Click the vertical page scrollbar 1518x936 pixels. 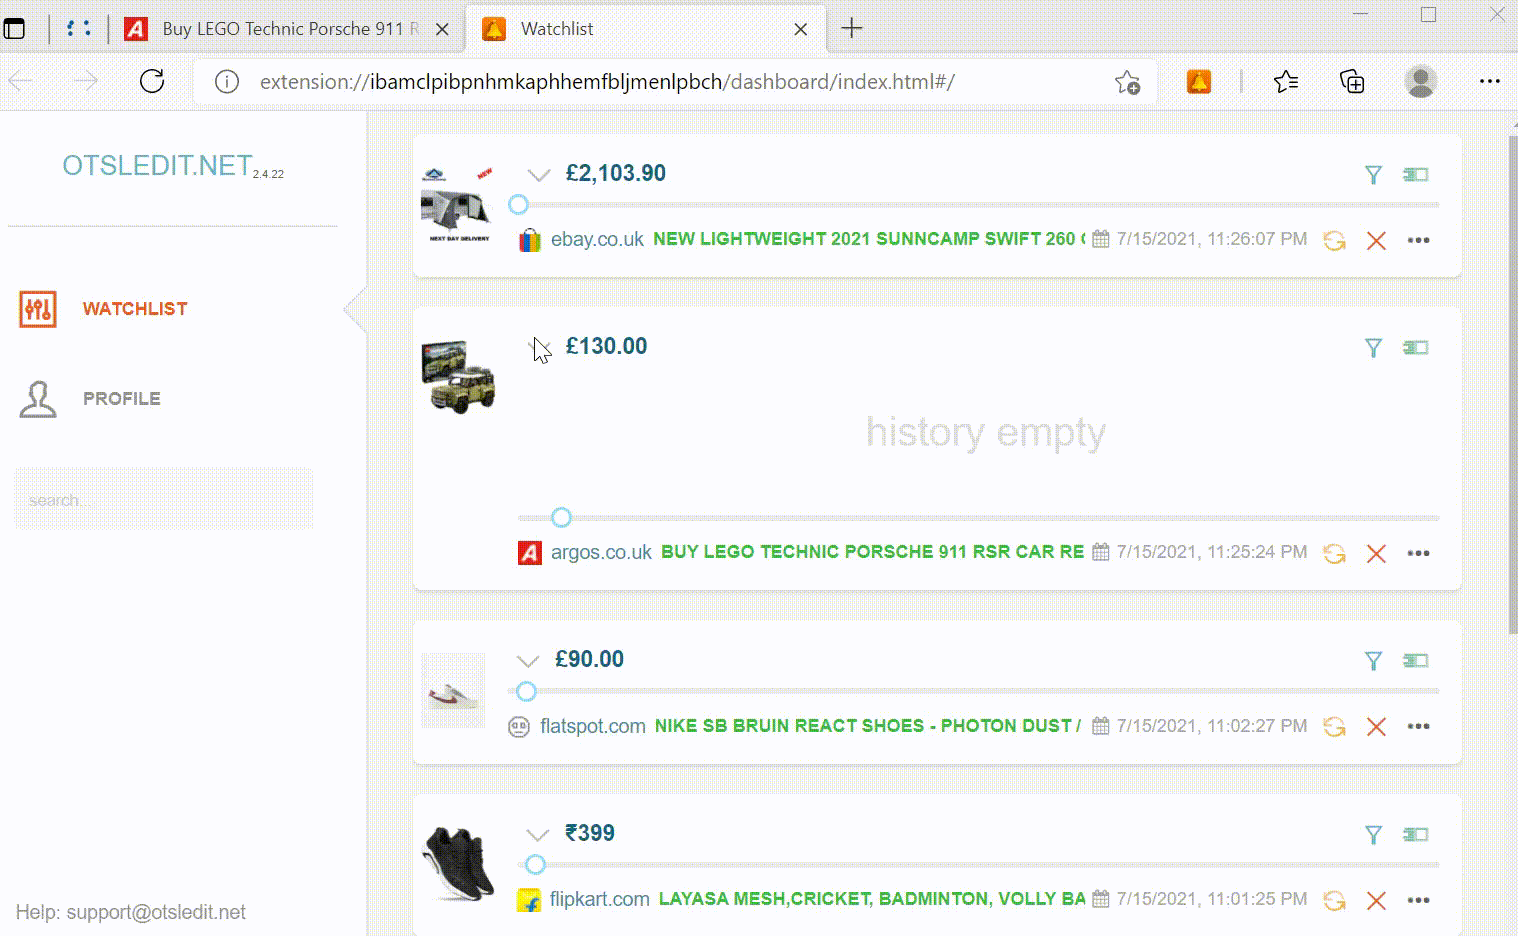pos(1512,385)
